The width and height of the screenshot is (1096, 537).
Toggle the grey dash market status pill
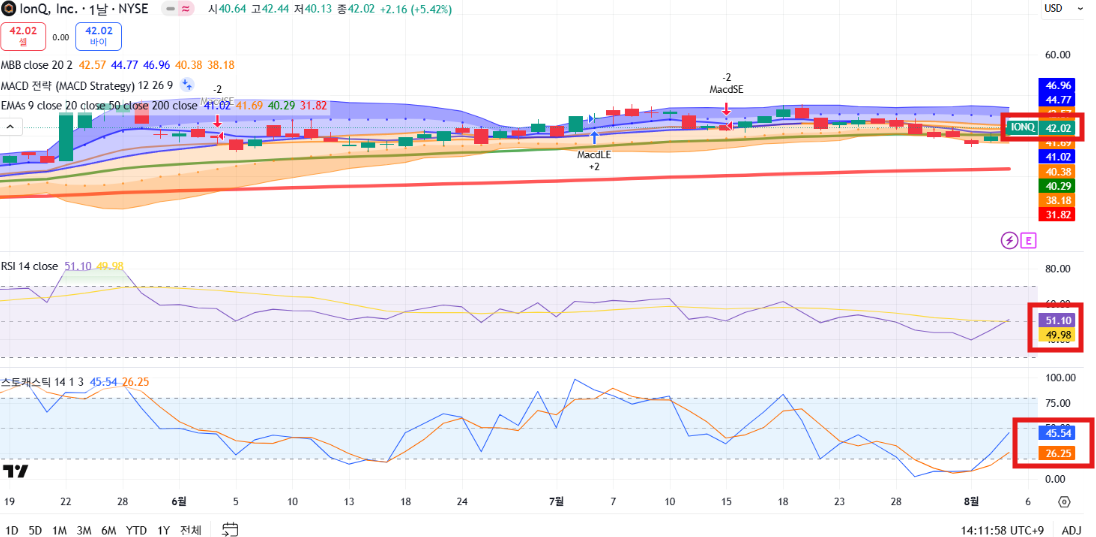pos(168,10)
